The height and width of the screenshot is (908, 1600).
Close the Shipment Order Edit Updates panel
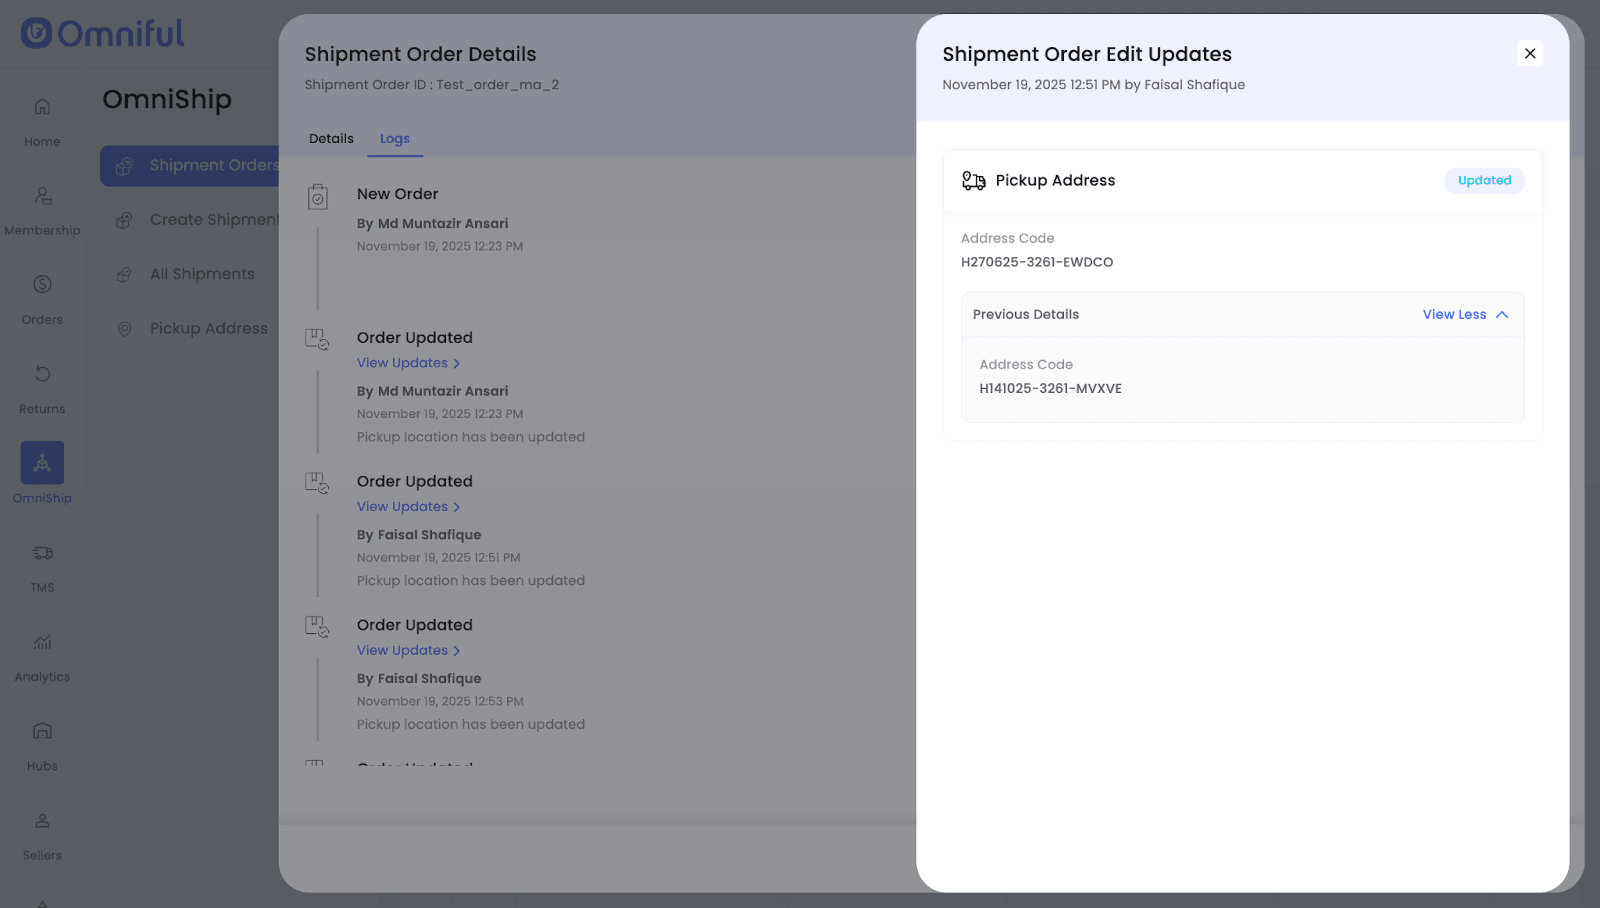point(1529,54)
